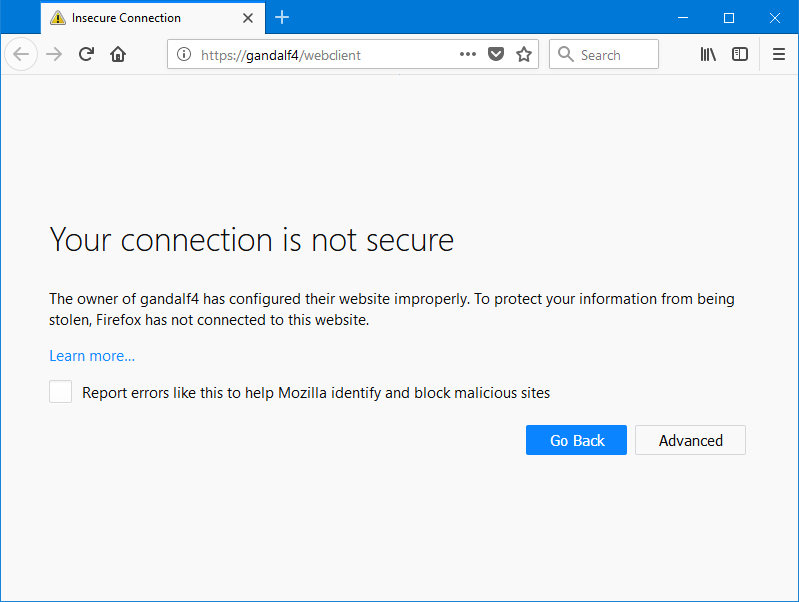Close the Insecure Connection tab
The height and width of the screenshot is (602, 799).
pyautogui.click(x=248, y=18)
